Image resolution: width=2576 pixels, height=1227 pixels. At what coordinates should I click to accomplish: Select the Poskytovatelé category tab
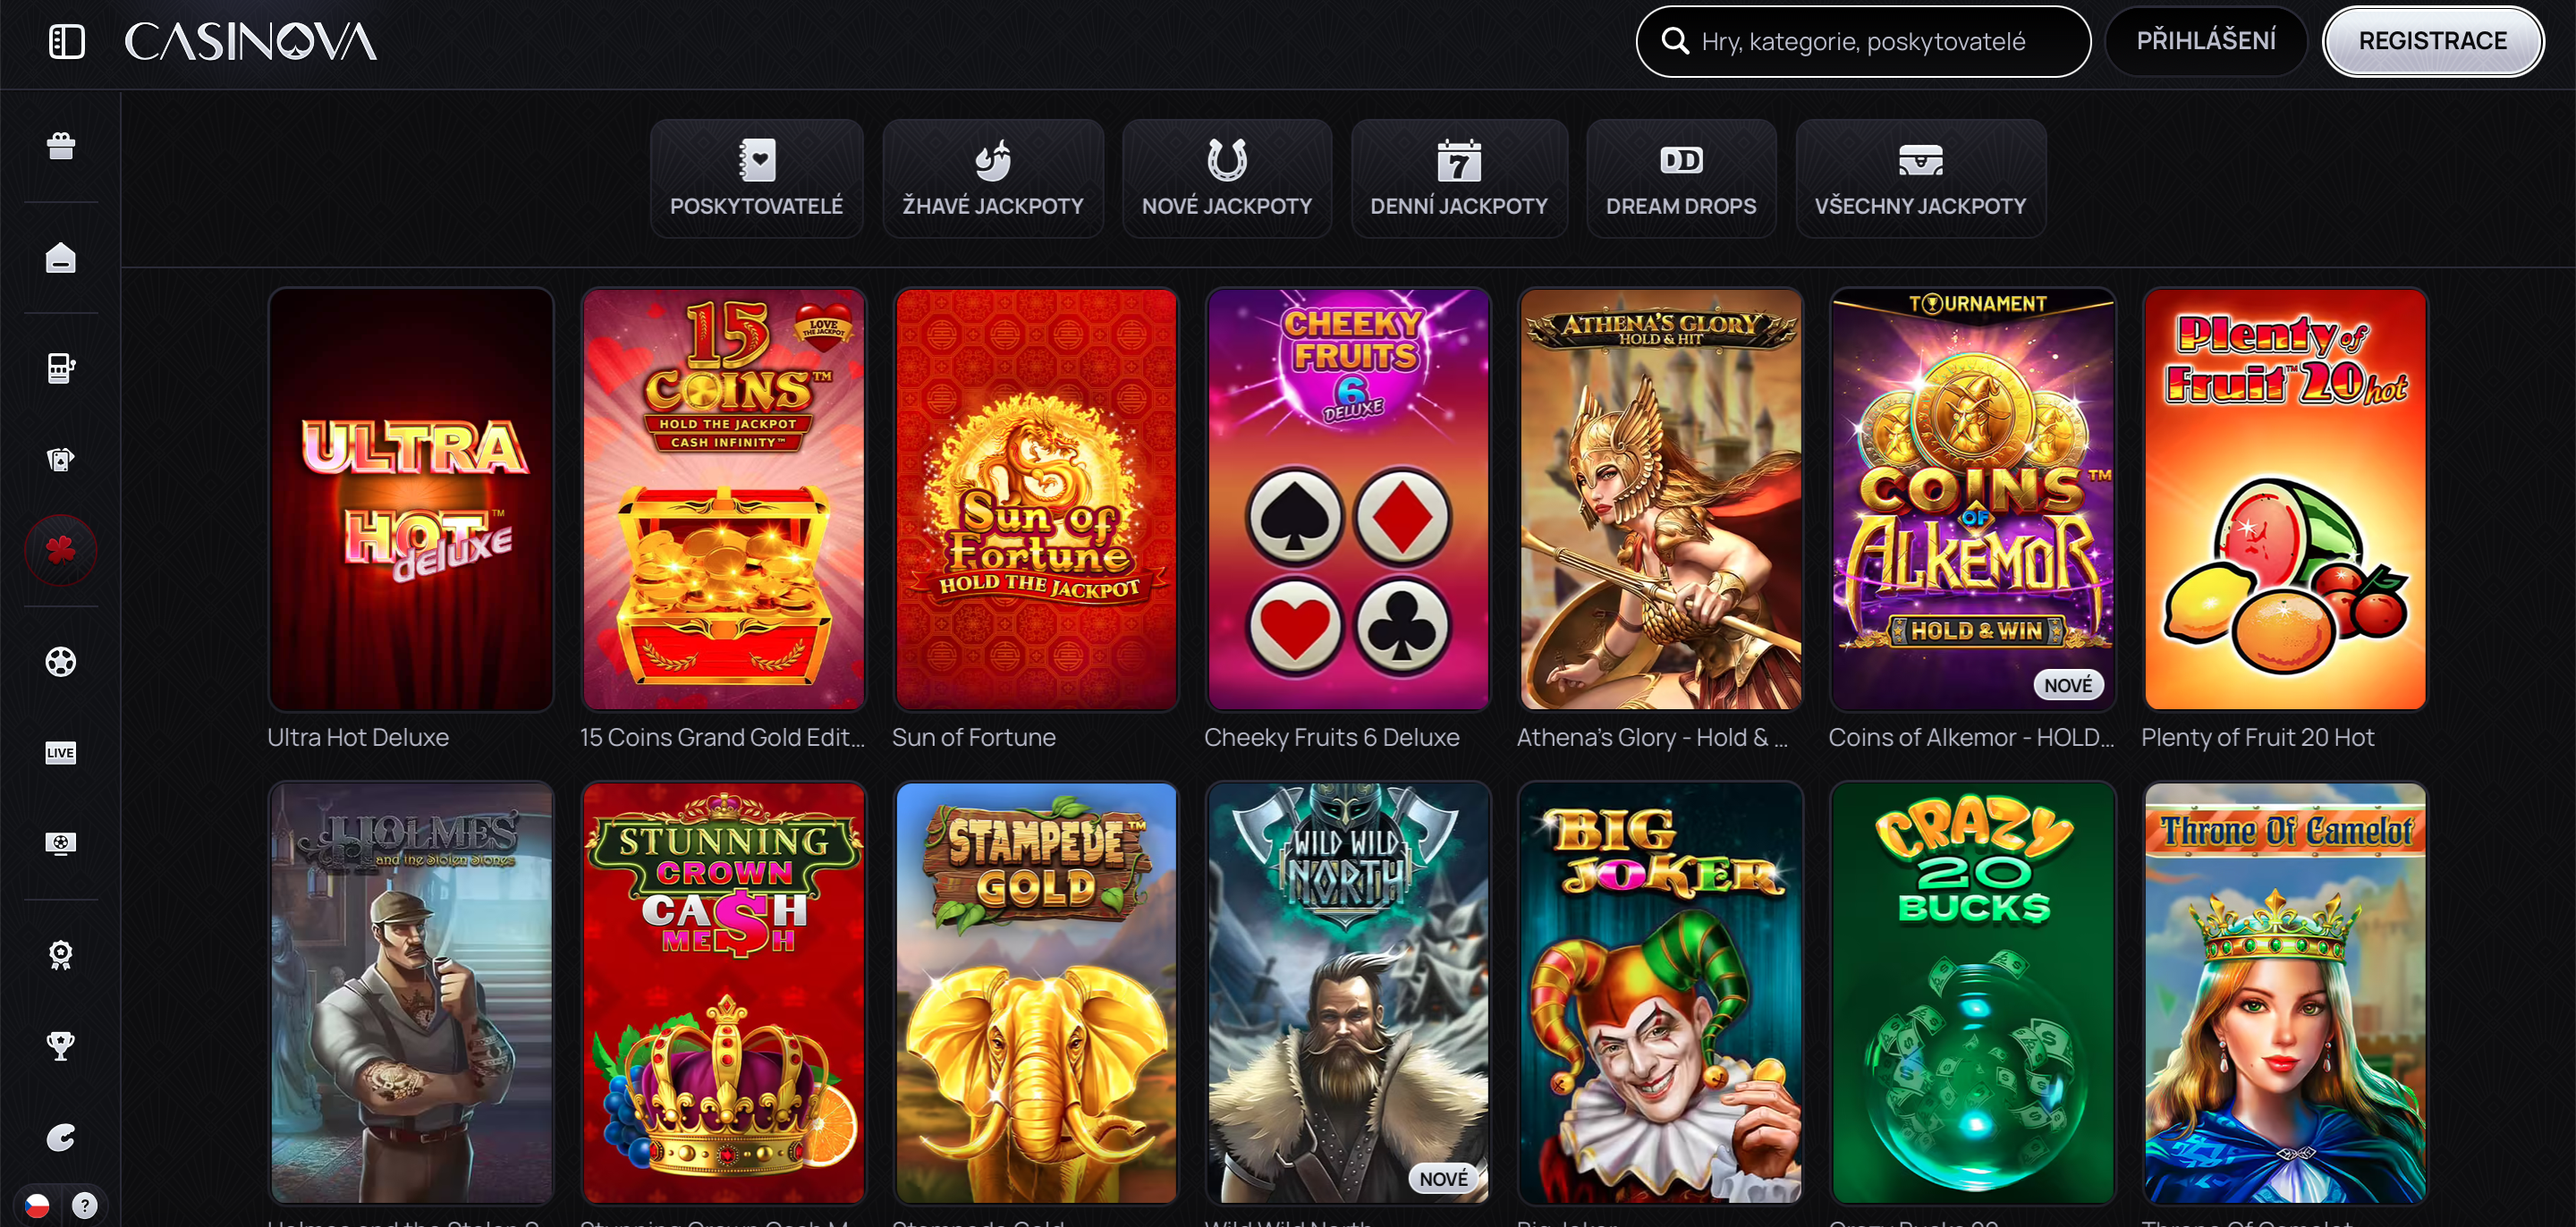[756, 179]
